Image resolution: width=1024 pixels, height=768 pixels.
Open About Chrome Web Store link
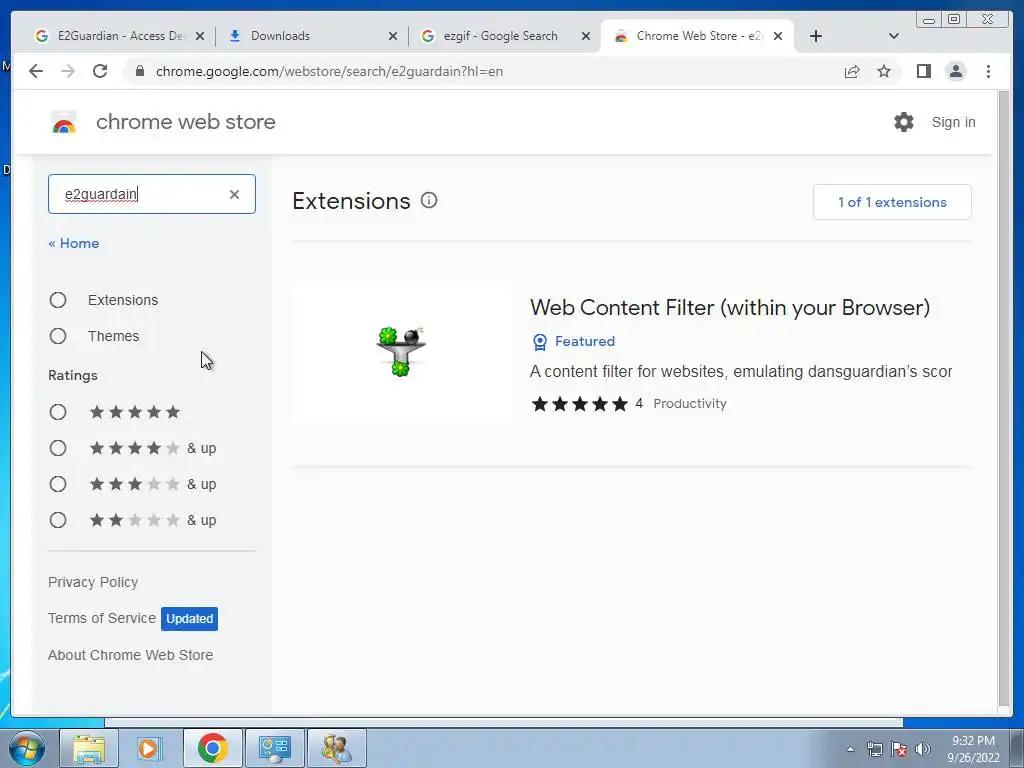[x=131, y=655]
